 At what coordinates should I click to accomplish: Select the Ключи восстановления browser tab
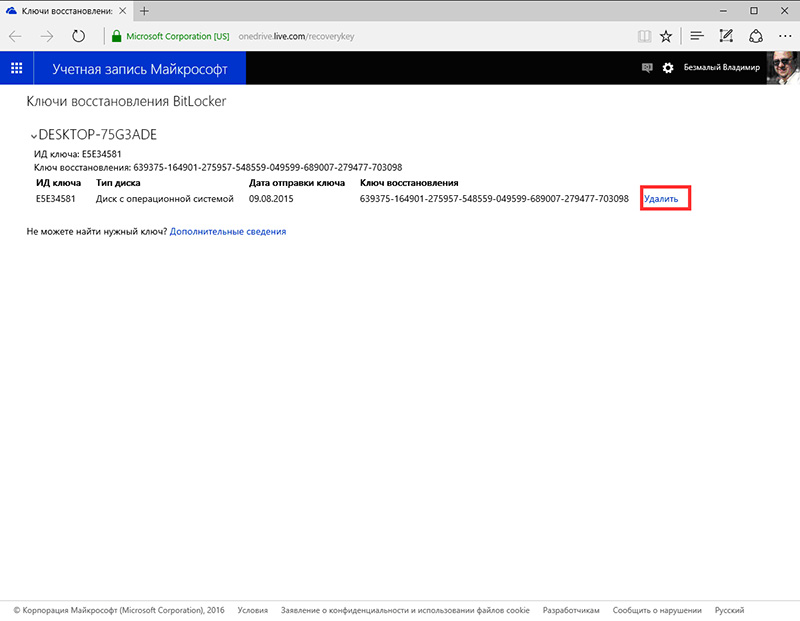pyautogui.click(x=66, y=11)
